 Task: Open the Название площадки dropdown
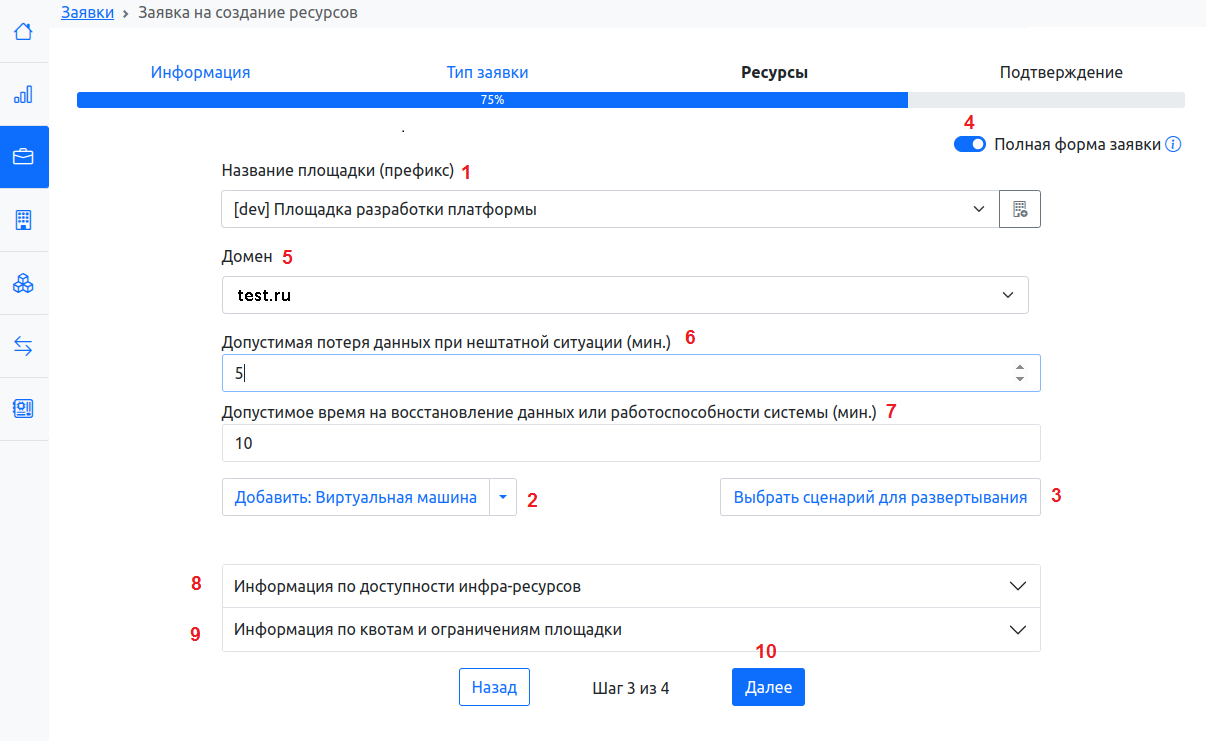610,209
